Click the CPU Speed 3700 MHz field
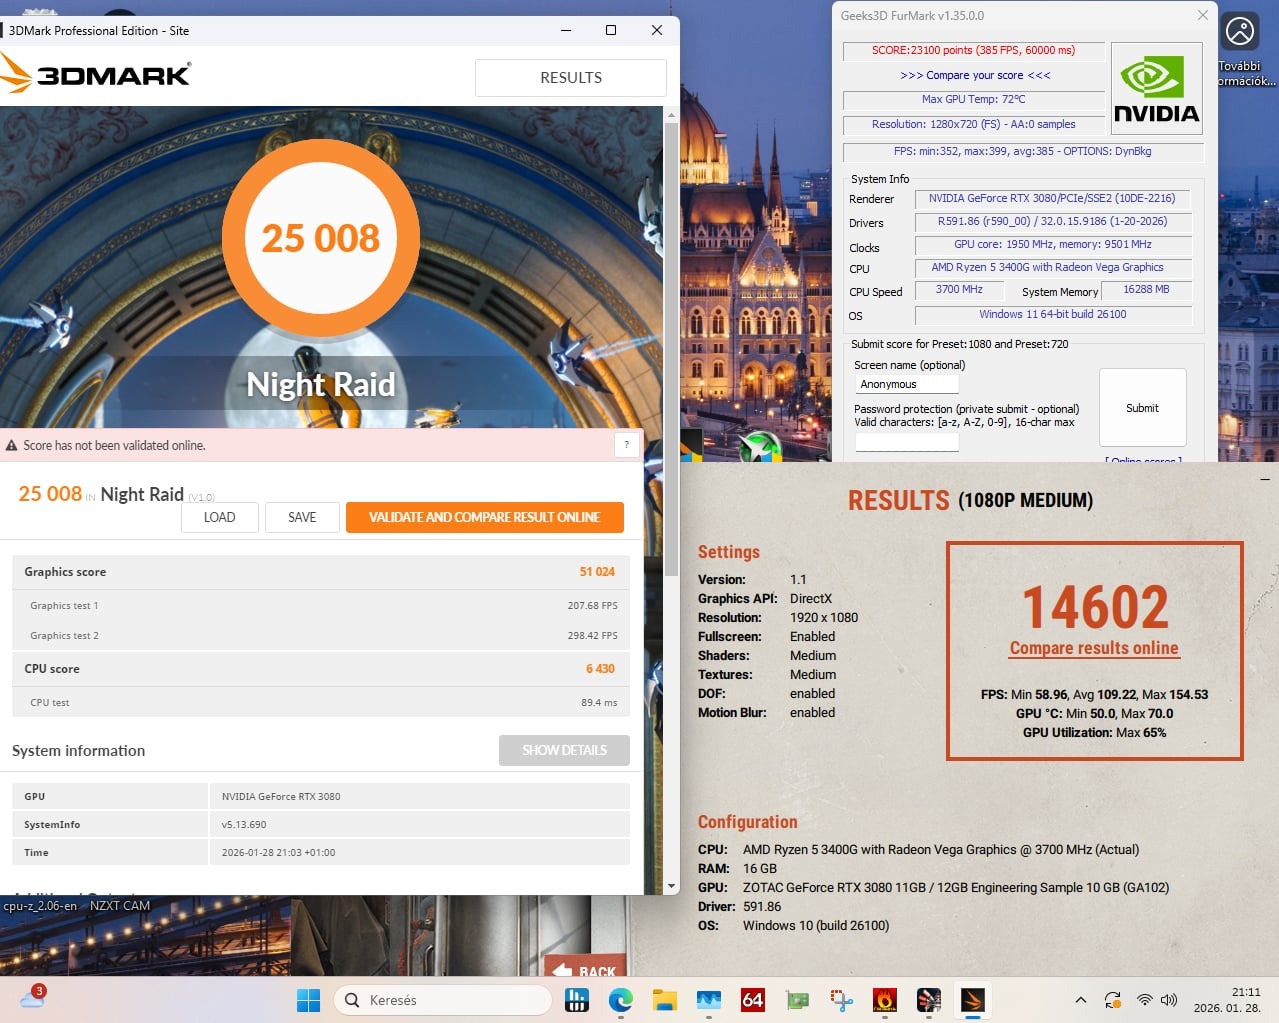Viewport: 1279px width, 1023px height. pos(959,290)
